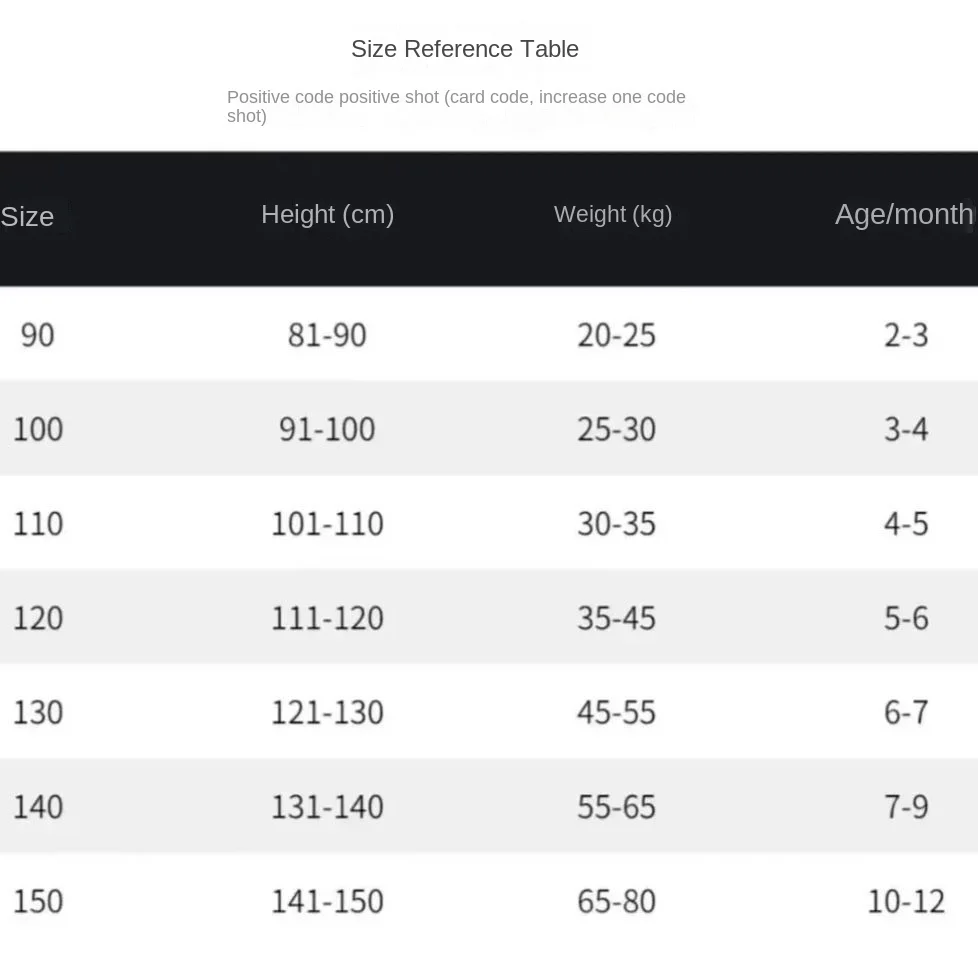The image size is (978, 978).
Task: Click the height 81-90 cell
Action: (x=327, y=335)
